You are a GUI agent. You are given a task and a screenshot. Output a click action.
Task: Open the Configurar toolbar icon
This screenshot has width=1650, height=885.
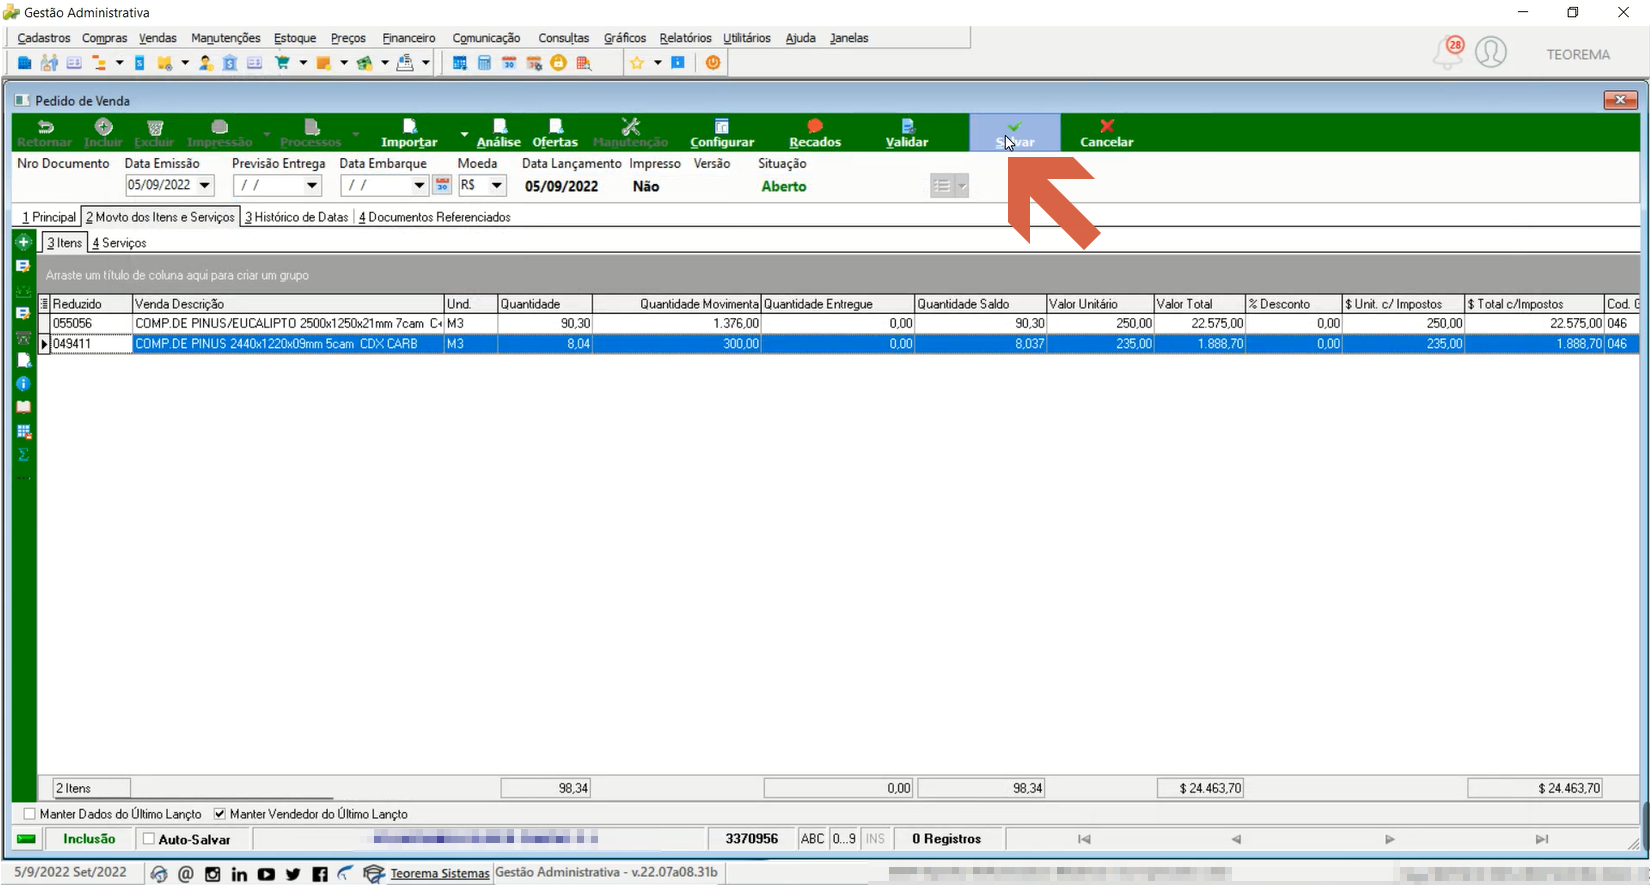722,126
